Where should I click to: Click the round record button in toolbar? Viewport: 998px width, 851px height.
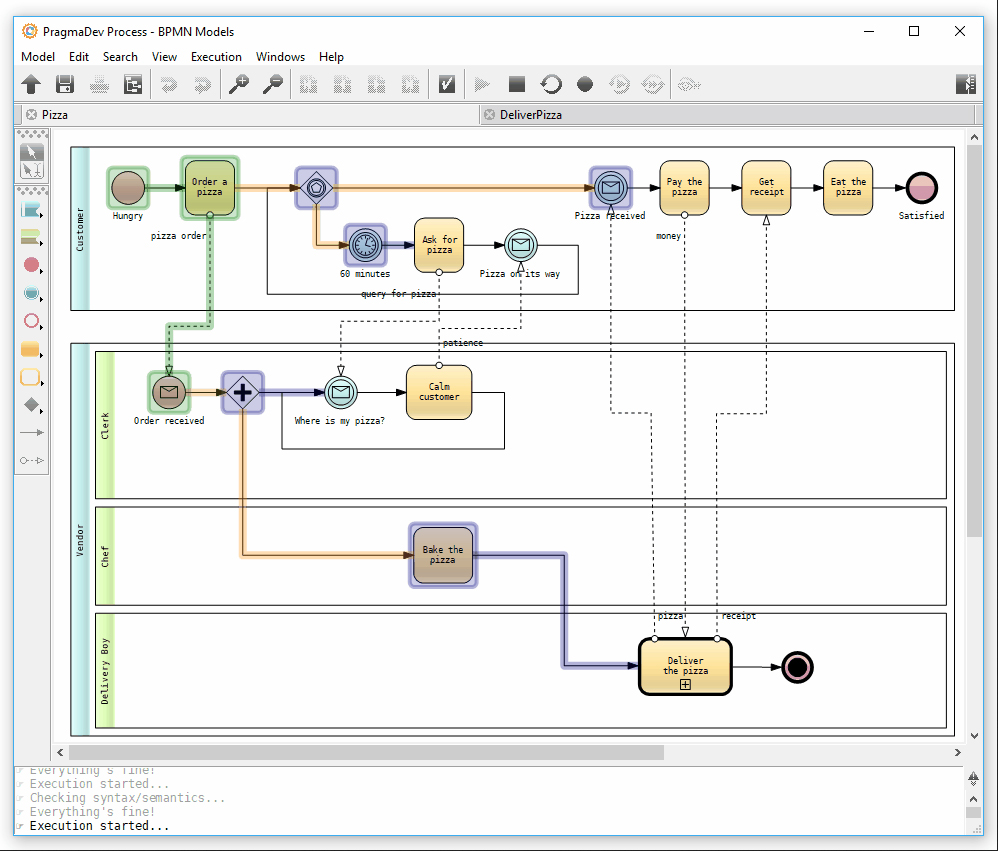point(585,85)
